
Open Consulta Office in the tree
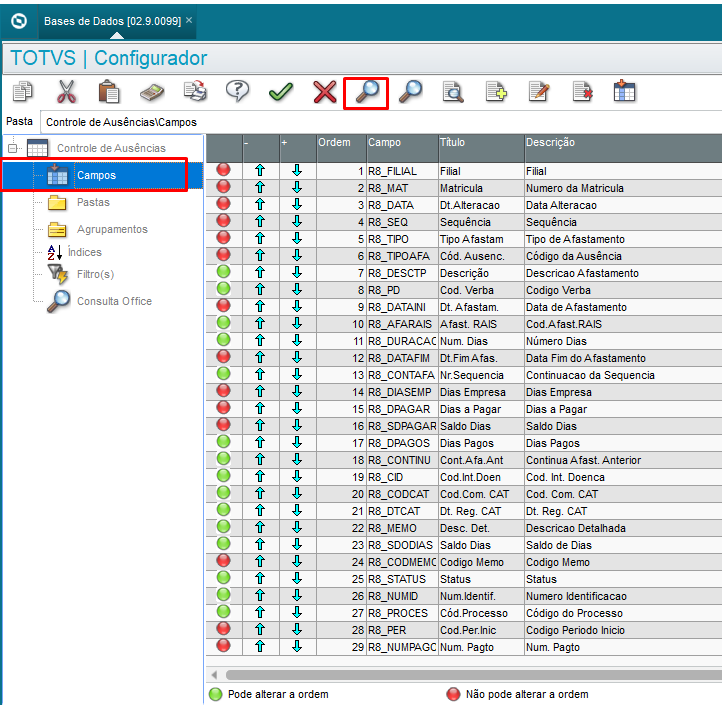pos(114,301)
